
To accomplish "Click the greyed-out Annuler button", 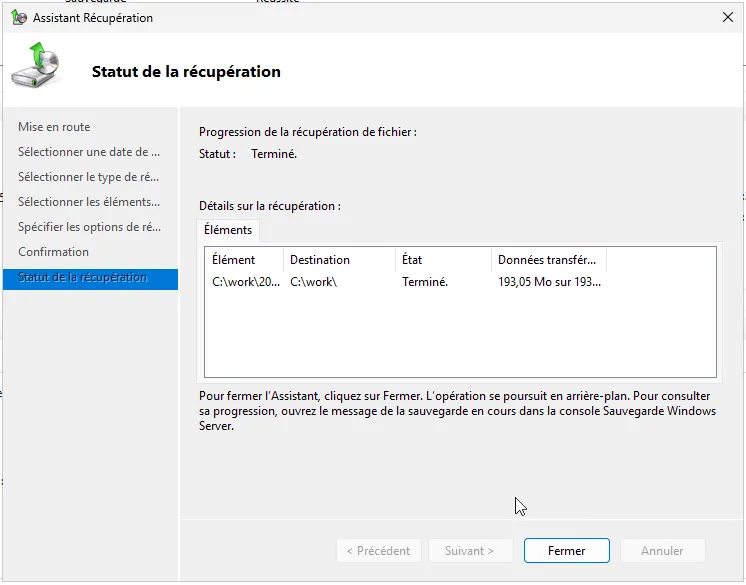I will pos(662,551).
